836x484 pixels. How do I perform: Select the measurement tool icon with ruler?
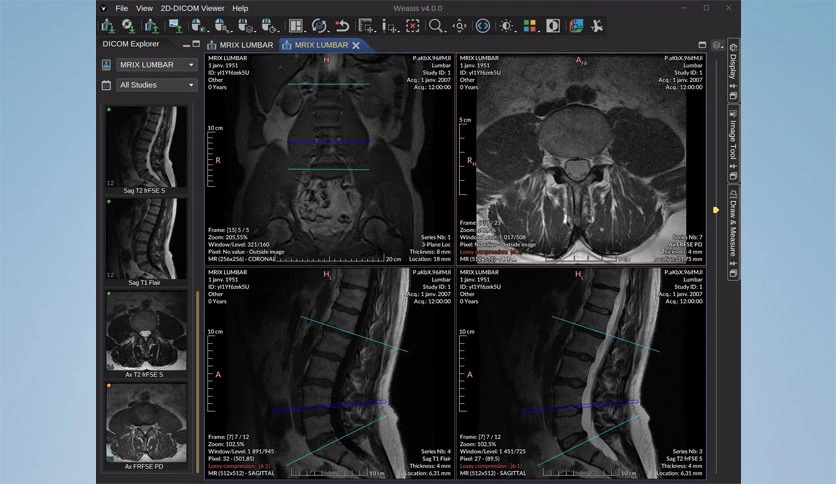366,26
